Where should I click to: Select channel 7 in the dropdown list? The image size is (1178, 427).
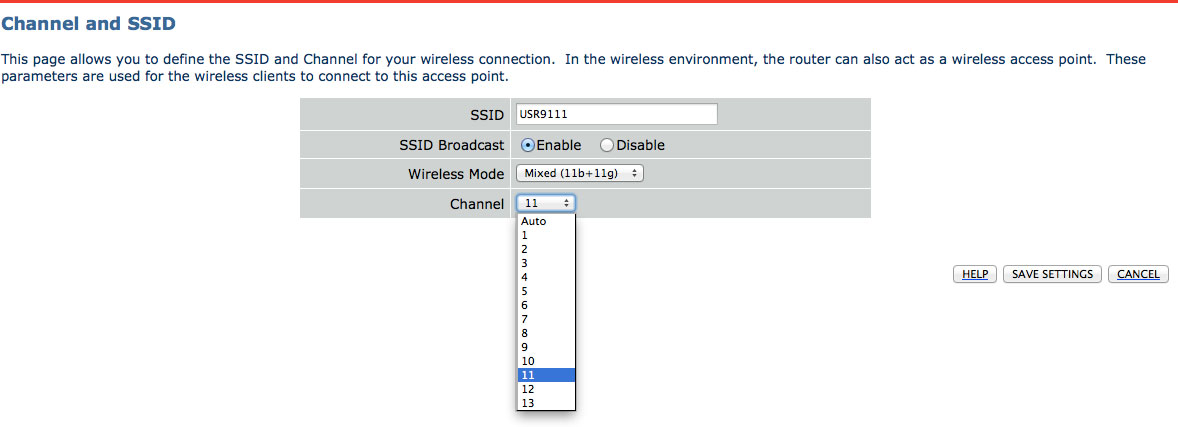[546, 319]
